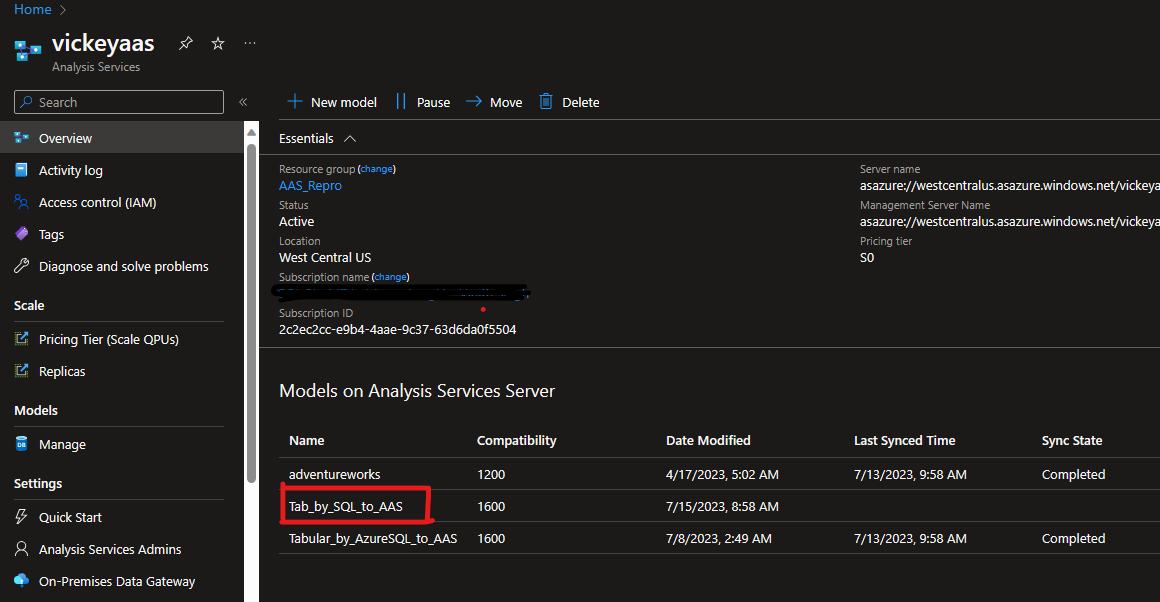The height and width of the screenshot is (602, 1160).
Task: Click change next to Subscription name
Action: point(390,277)
